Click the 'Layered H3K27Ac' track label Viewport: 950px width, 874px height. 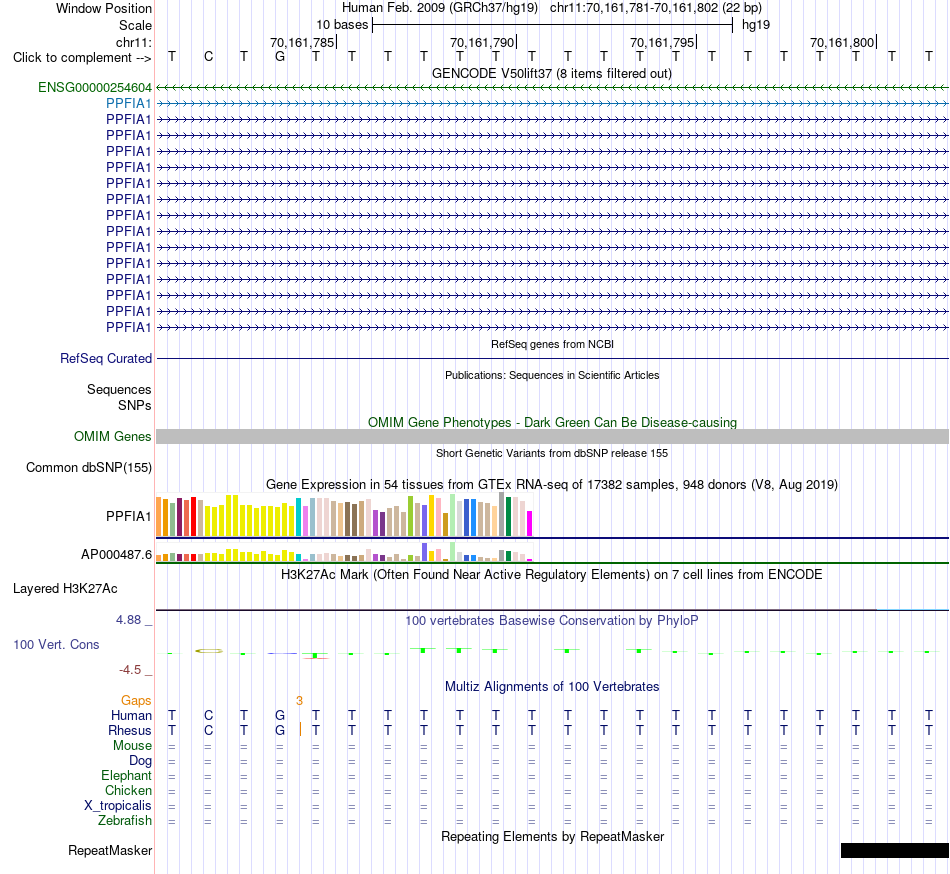click(x=65, y=589)
